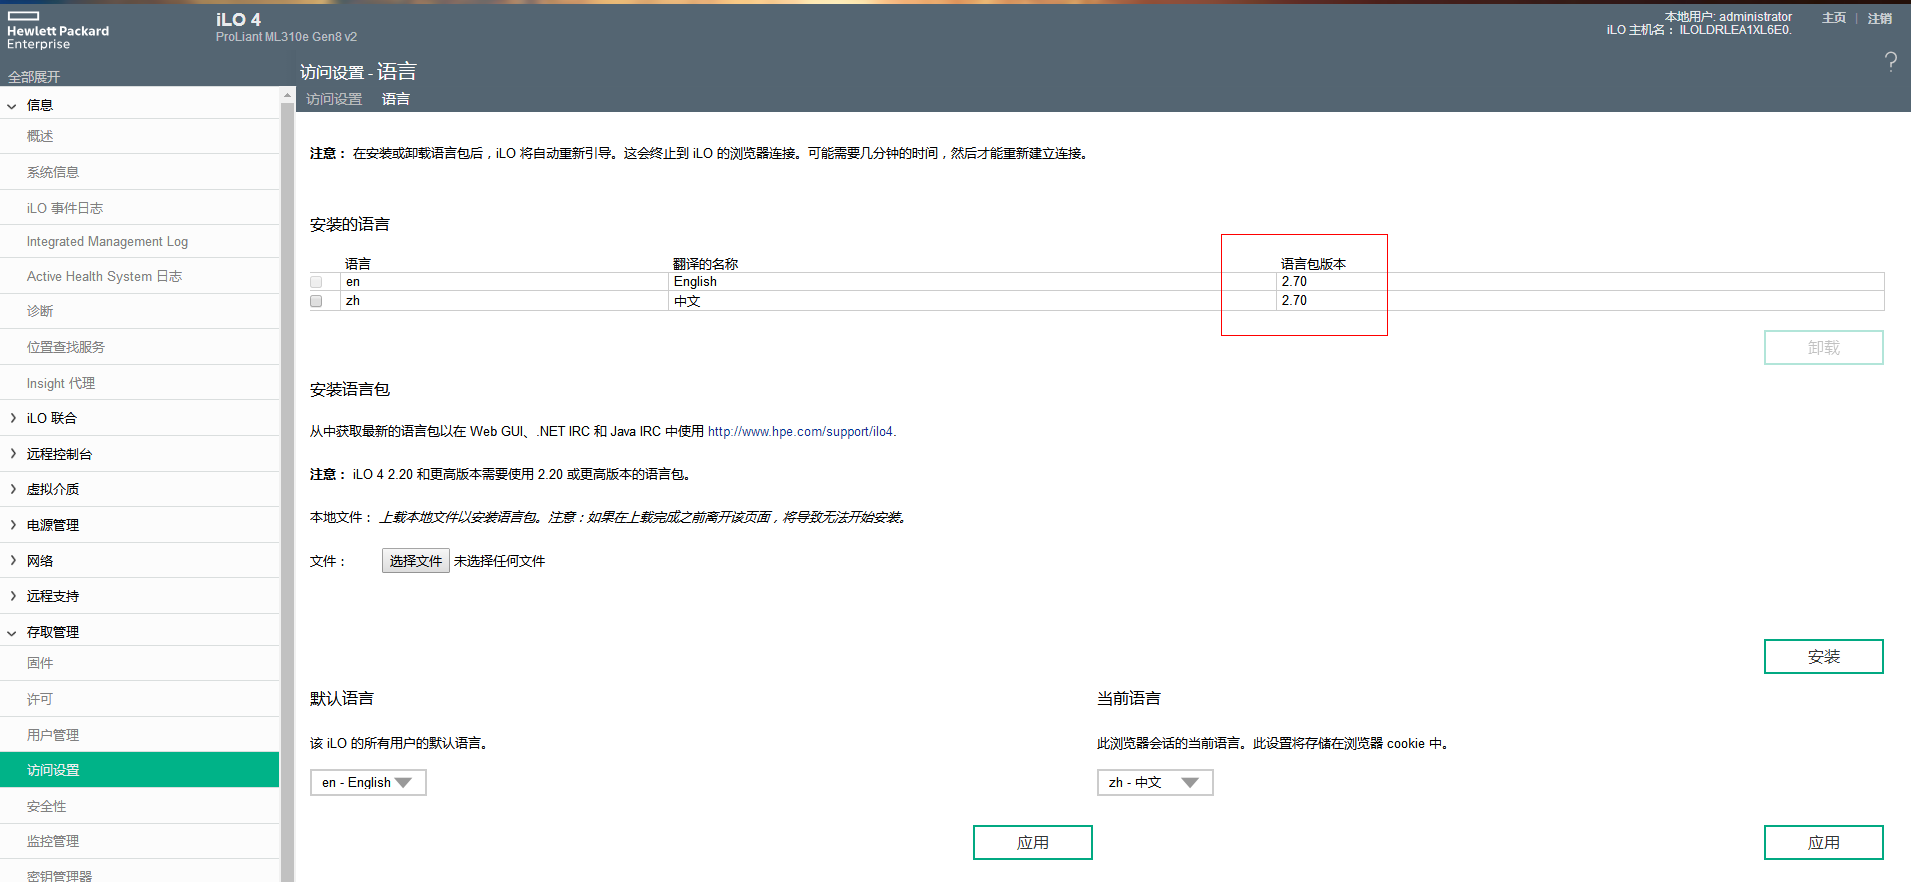Expand the iLO 联合 section
The image size is (1911, 882).
(12, 418)
